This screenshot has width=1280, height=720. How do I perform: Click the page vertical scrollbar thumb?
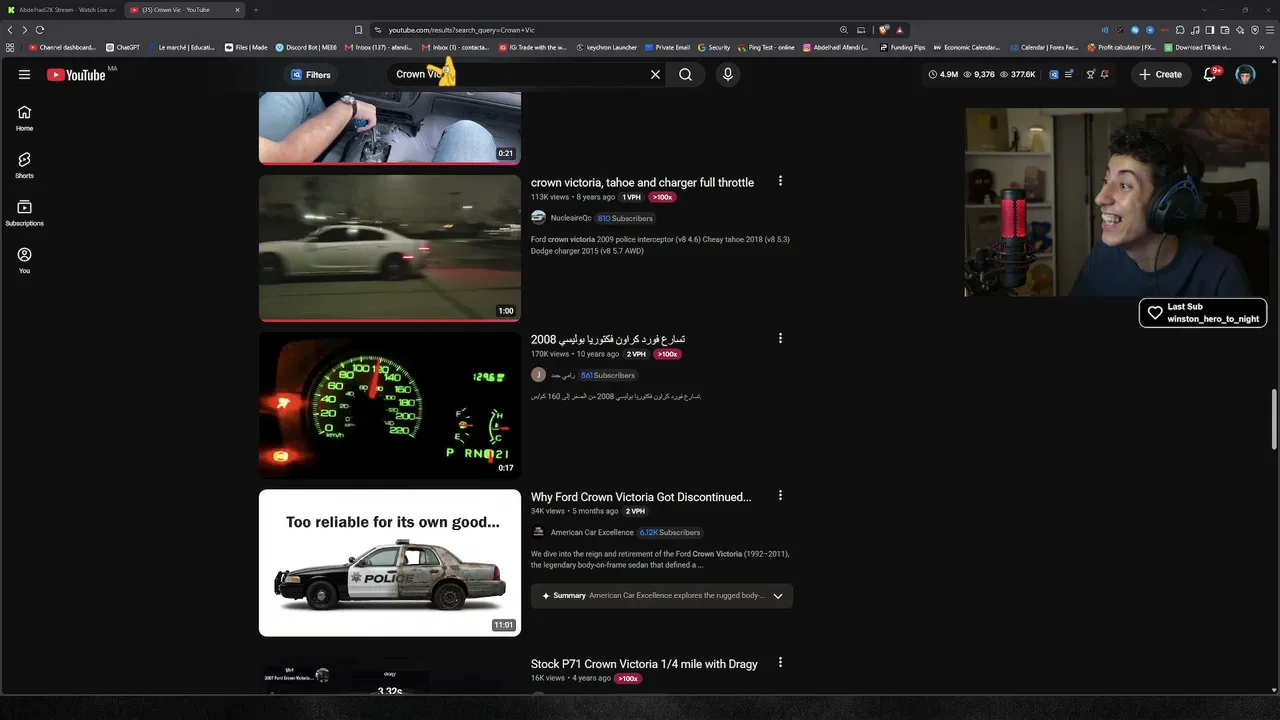click(1273, 420)
